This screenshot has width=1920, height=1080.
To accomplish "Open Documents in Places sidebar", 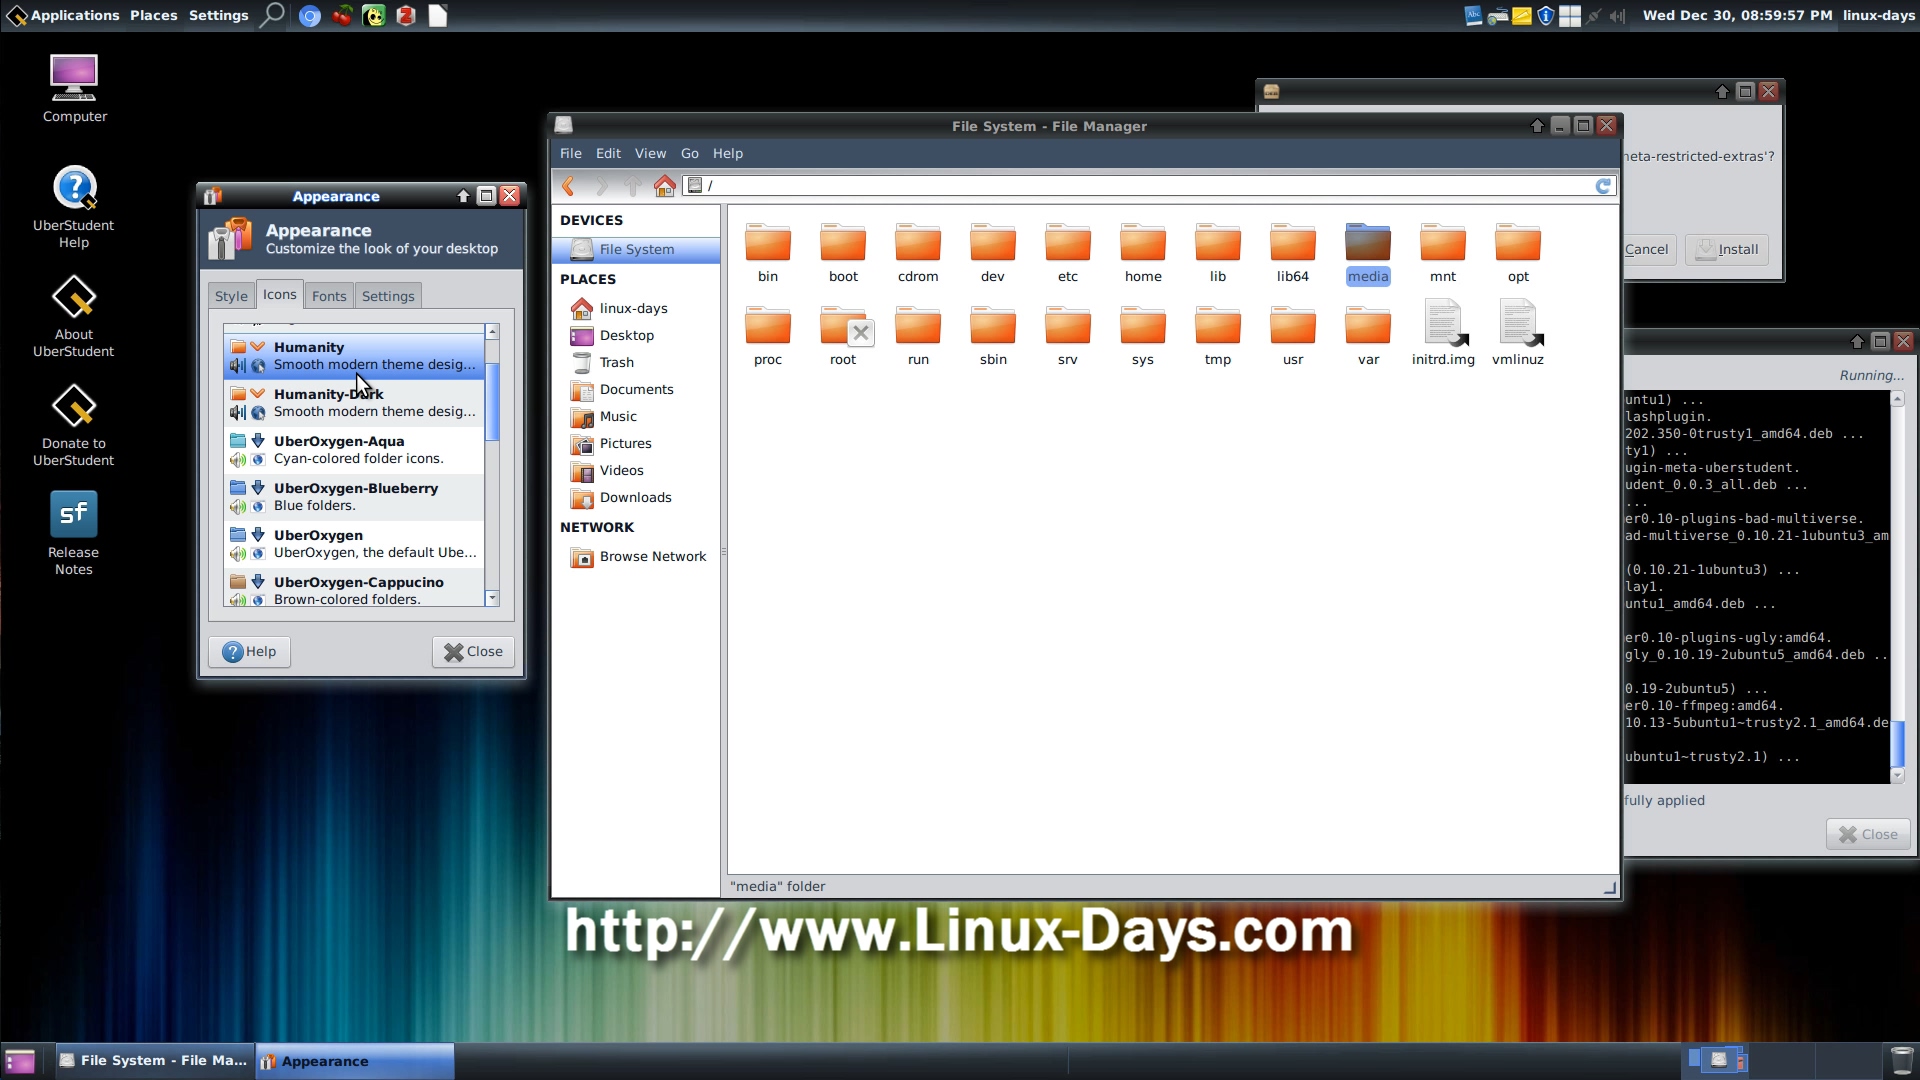I will pyautogui.click(x=635, y=390).
